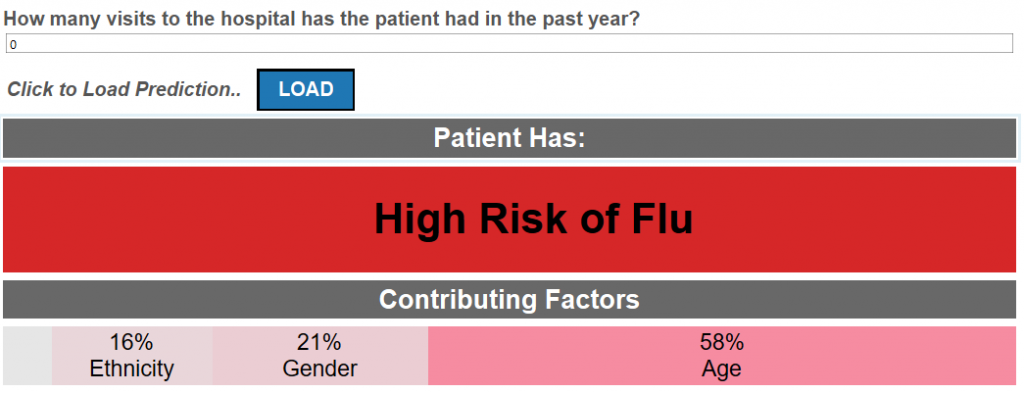The image size is (1024, 393).
Task: Select the Gender contributing factor segment
Action: click(x=320, y=356)
